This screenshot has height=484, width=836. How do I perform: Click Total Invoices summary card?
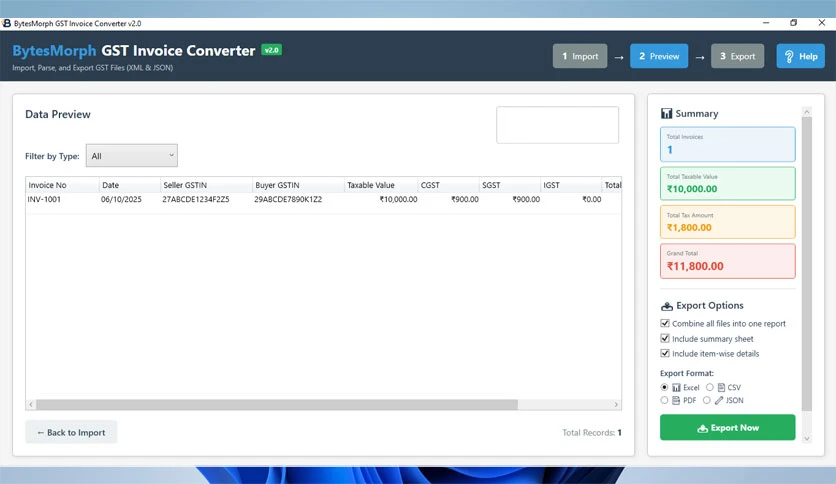[727, 144]
